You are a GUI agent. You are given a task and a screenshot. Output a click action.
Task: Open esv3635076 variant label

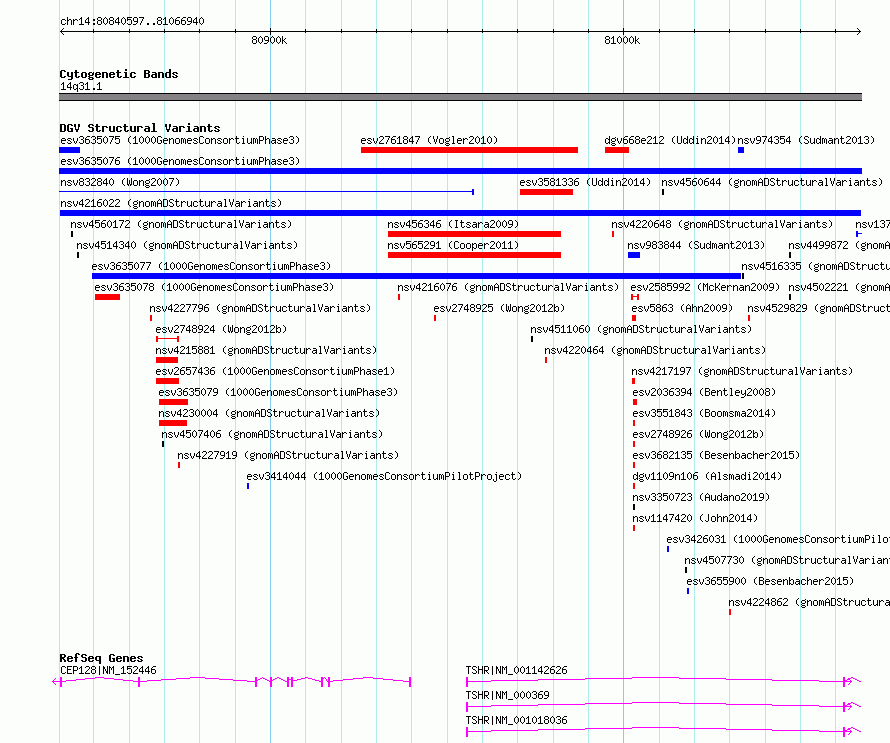click(x=180, y=161)
